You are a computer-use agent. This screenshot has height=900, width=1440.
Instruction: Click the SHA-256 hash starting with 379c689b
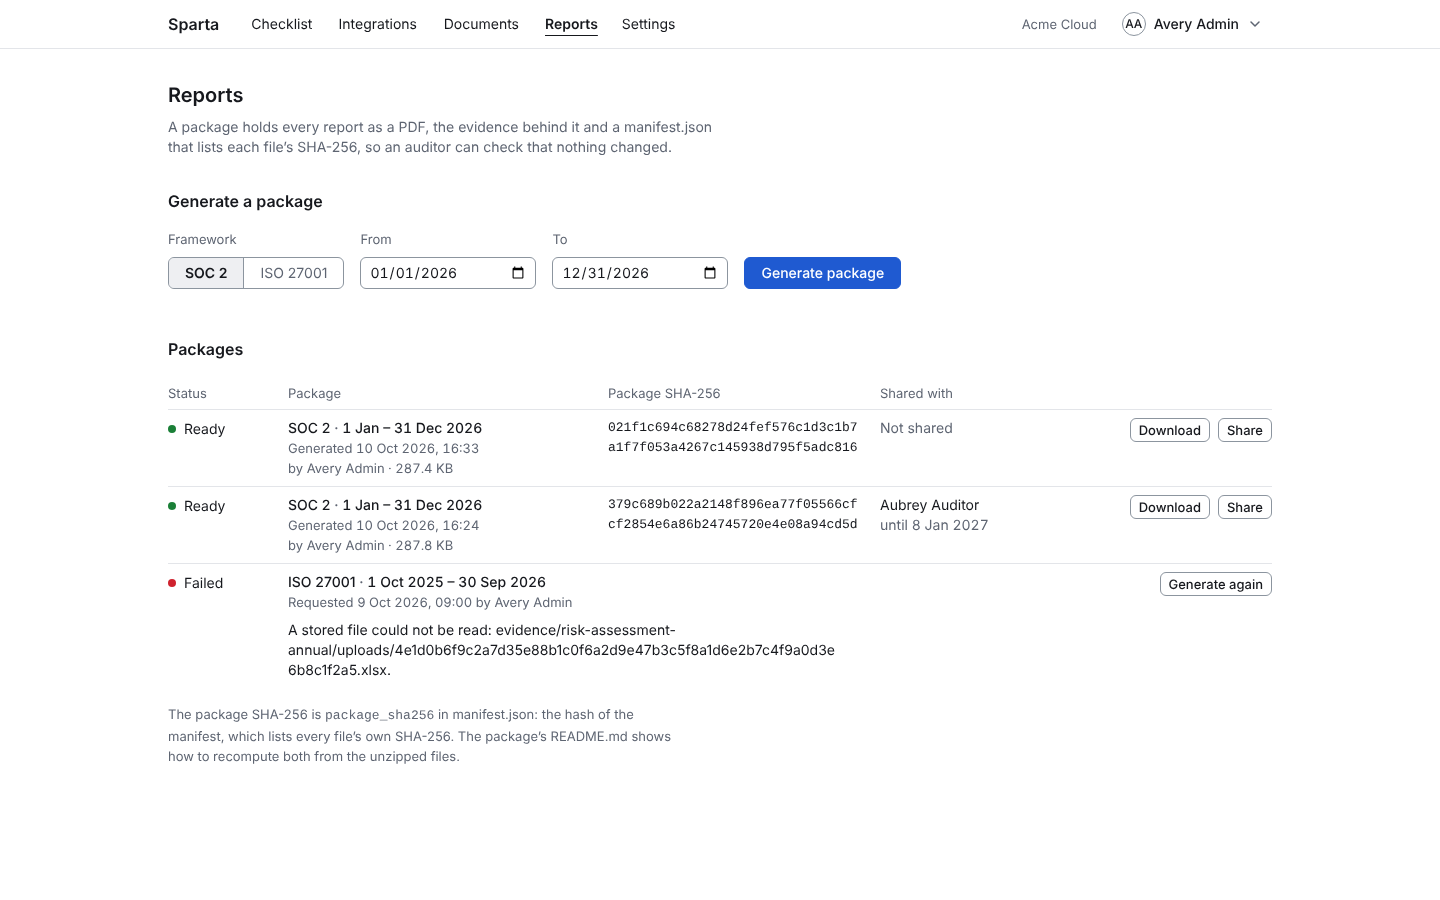point(732,514)
